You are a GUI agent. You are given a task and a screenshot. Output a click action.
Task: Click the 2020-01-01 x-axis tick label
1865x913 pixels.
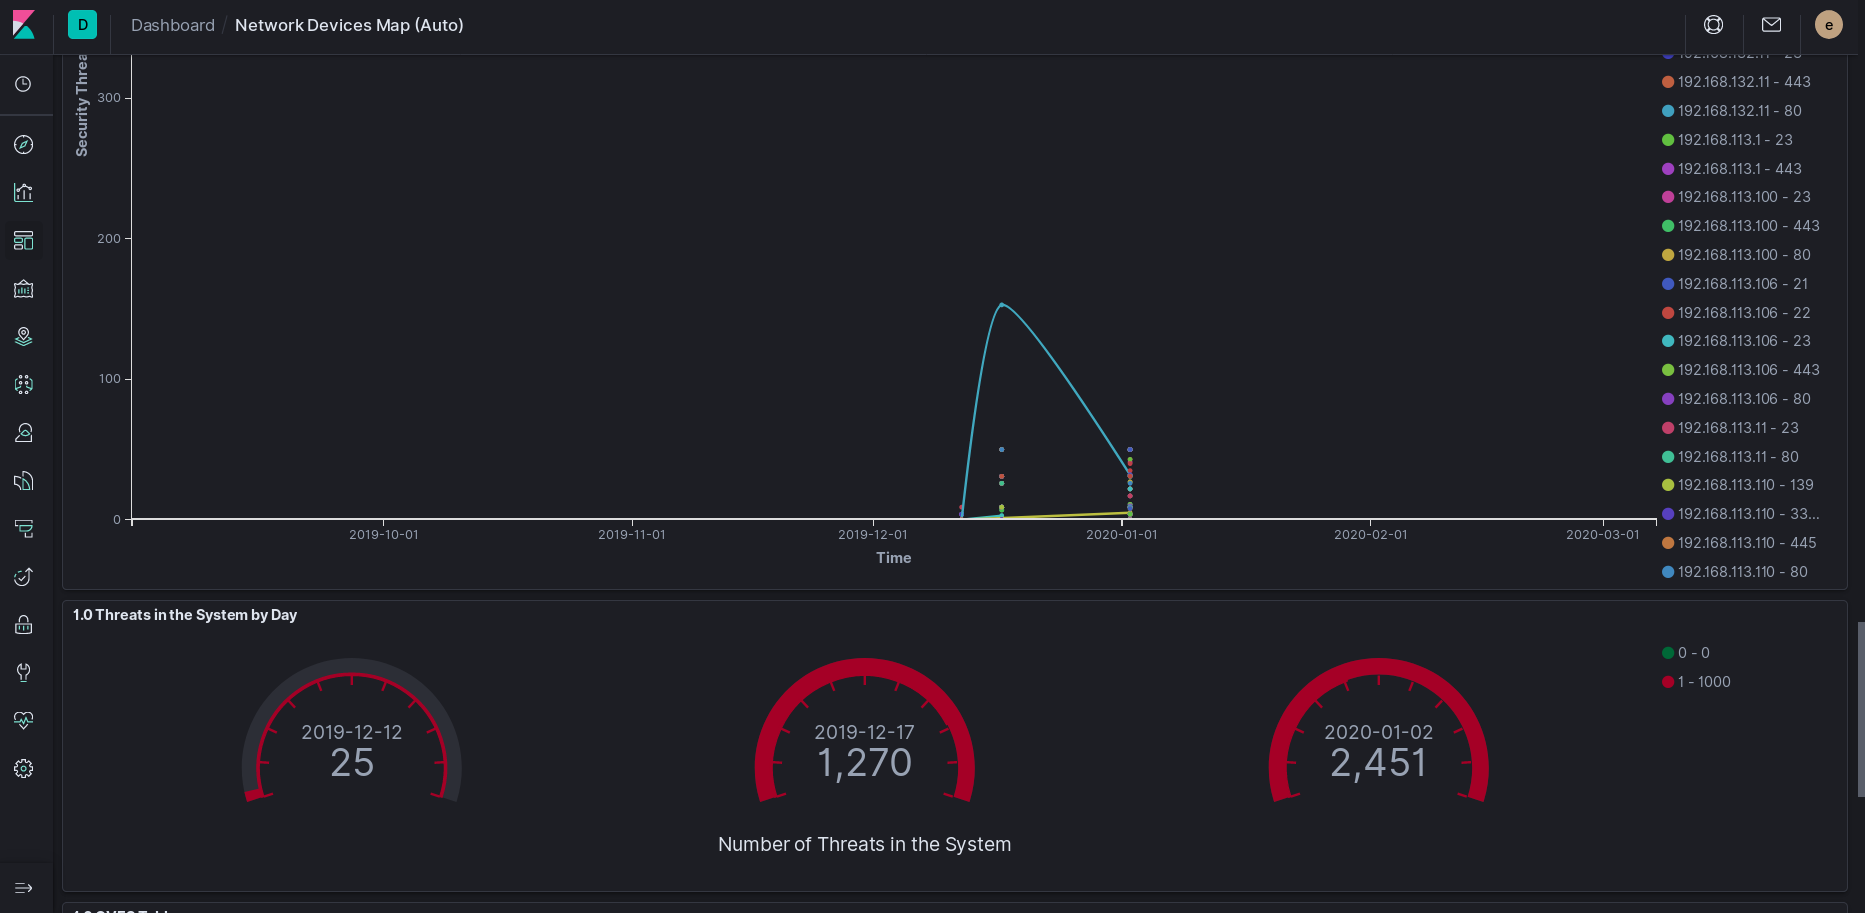(1122, 535)
